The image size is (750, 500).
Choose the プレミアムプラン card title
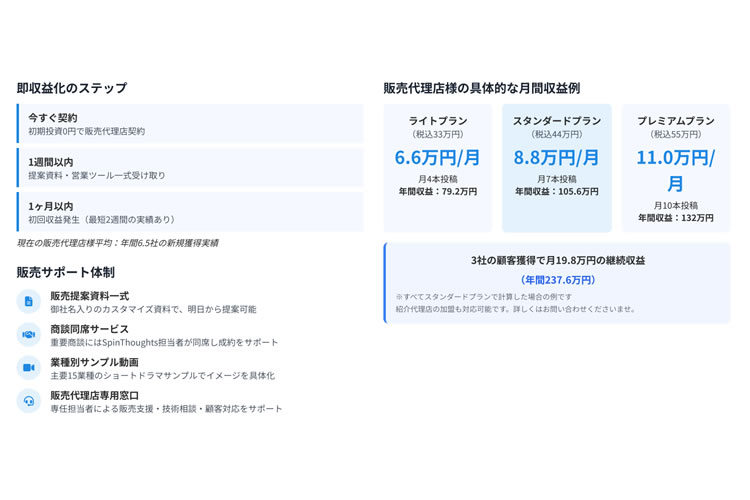click(x=675, y=120)
